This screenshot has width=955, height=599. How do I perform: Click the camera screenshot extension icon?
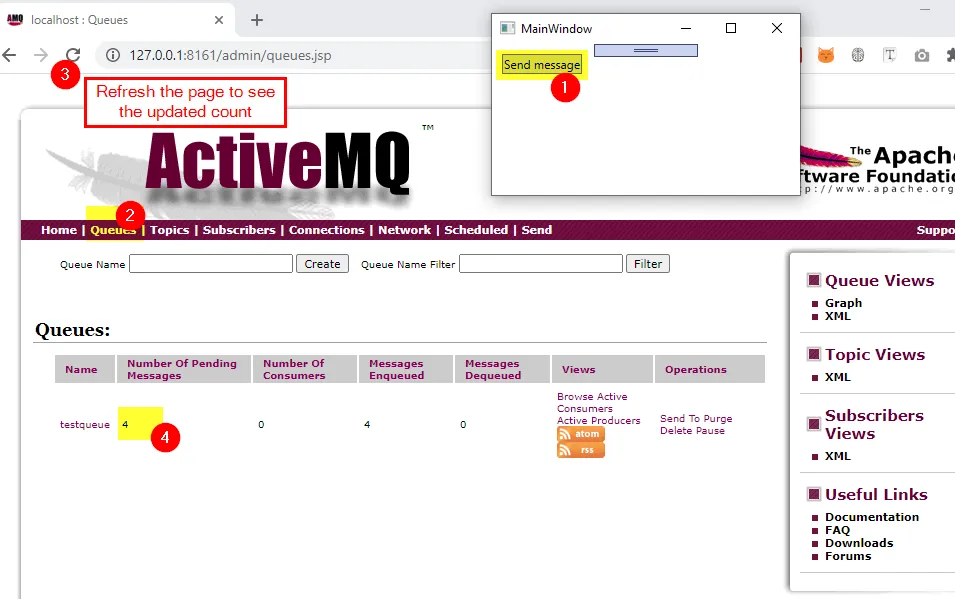(922, 55)
